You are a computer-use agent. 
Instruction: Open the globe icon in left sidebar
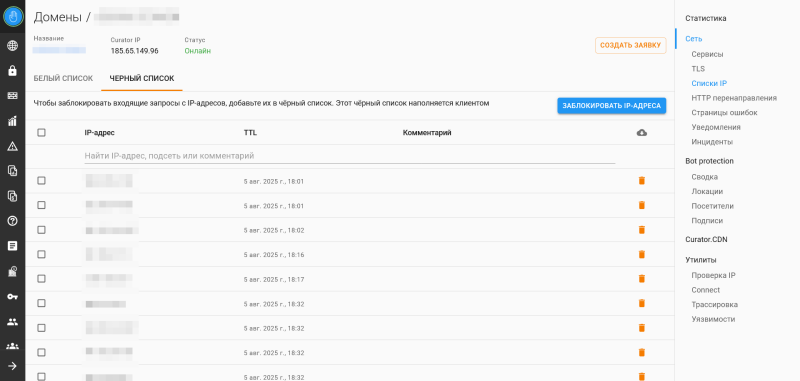[x=12, y=46]
